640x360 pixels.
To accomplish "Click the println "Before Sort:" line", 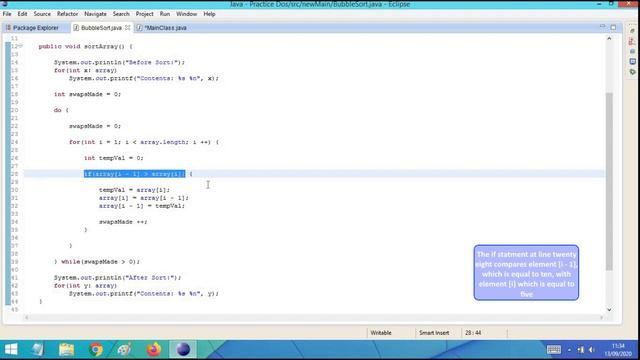I will [119, 62].
